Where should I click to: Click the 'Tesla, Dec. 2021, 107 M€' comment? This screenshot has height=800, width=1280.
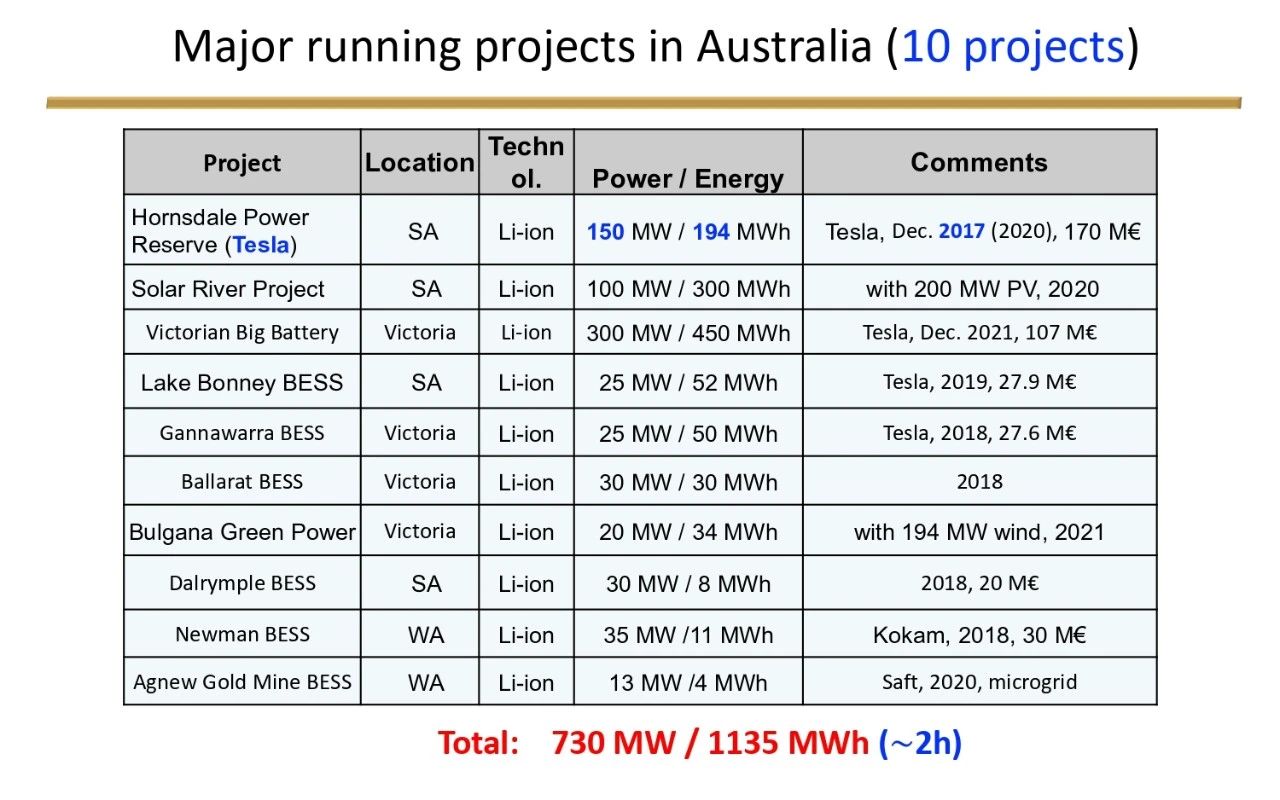[x=980, y=332]
